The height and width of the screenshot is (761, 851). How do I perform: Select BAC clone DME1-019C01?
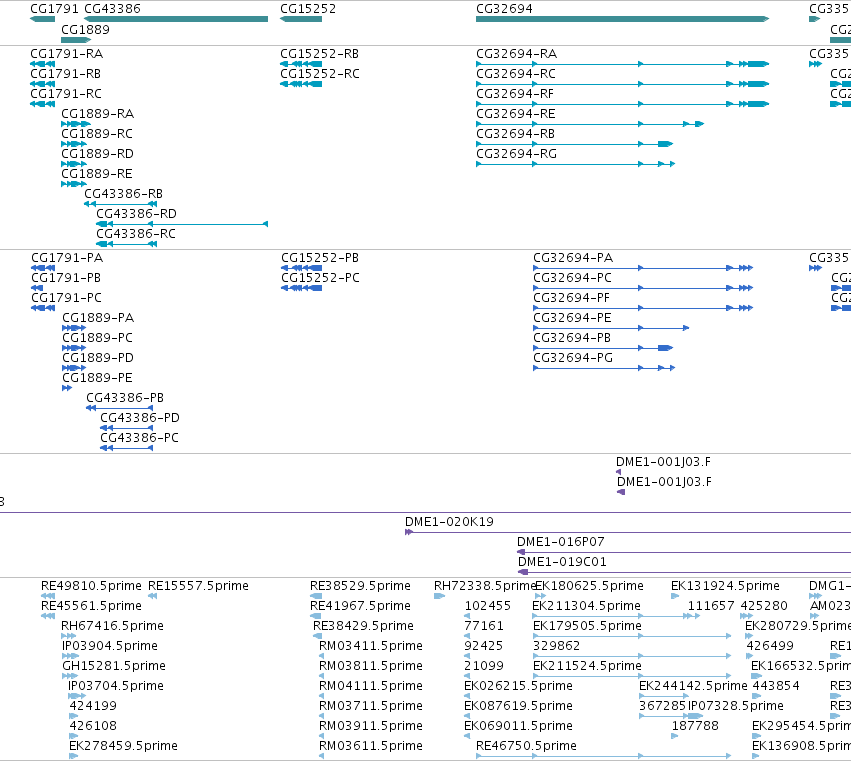click(562, 562)
